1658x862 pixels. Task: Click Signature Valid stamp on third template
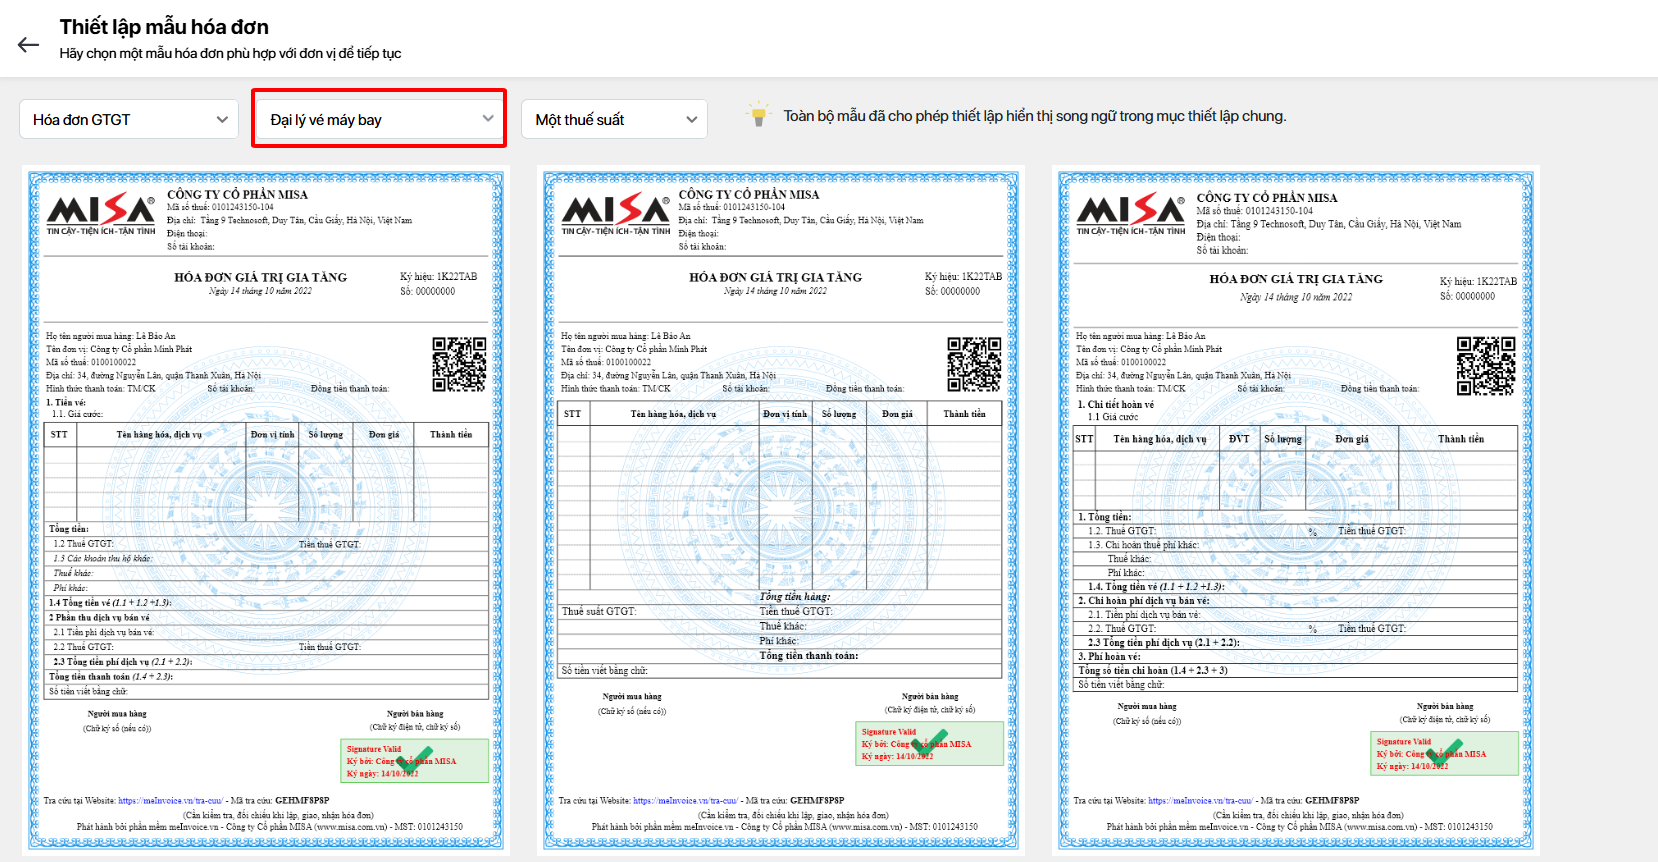point(1444,754)
